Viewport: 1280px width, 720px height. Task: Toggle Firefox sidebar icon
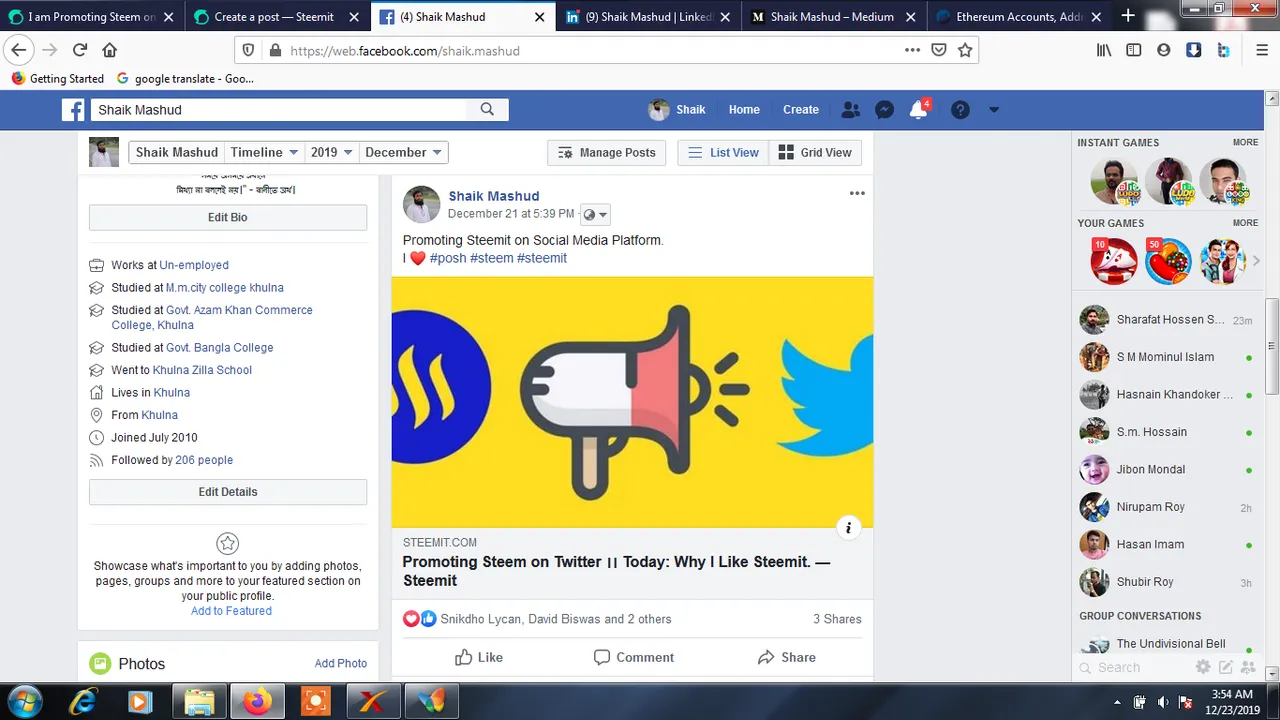(1133, 50)
